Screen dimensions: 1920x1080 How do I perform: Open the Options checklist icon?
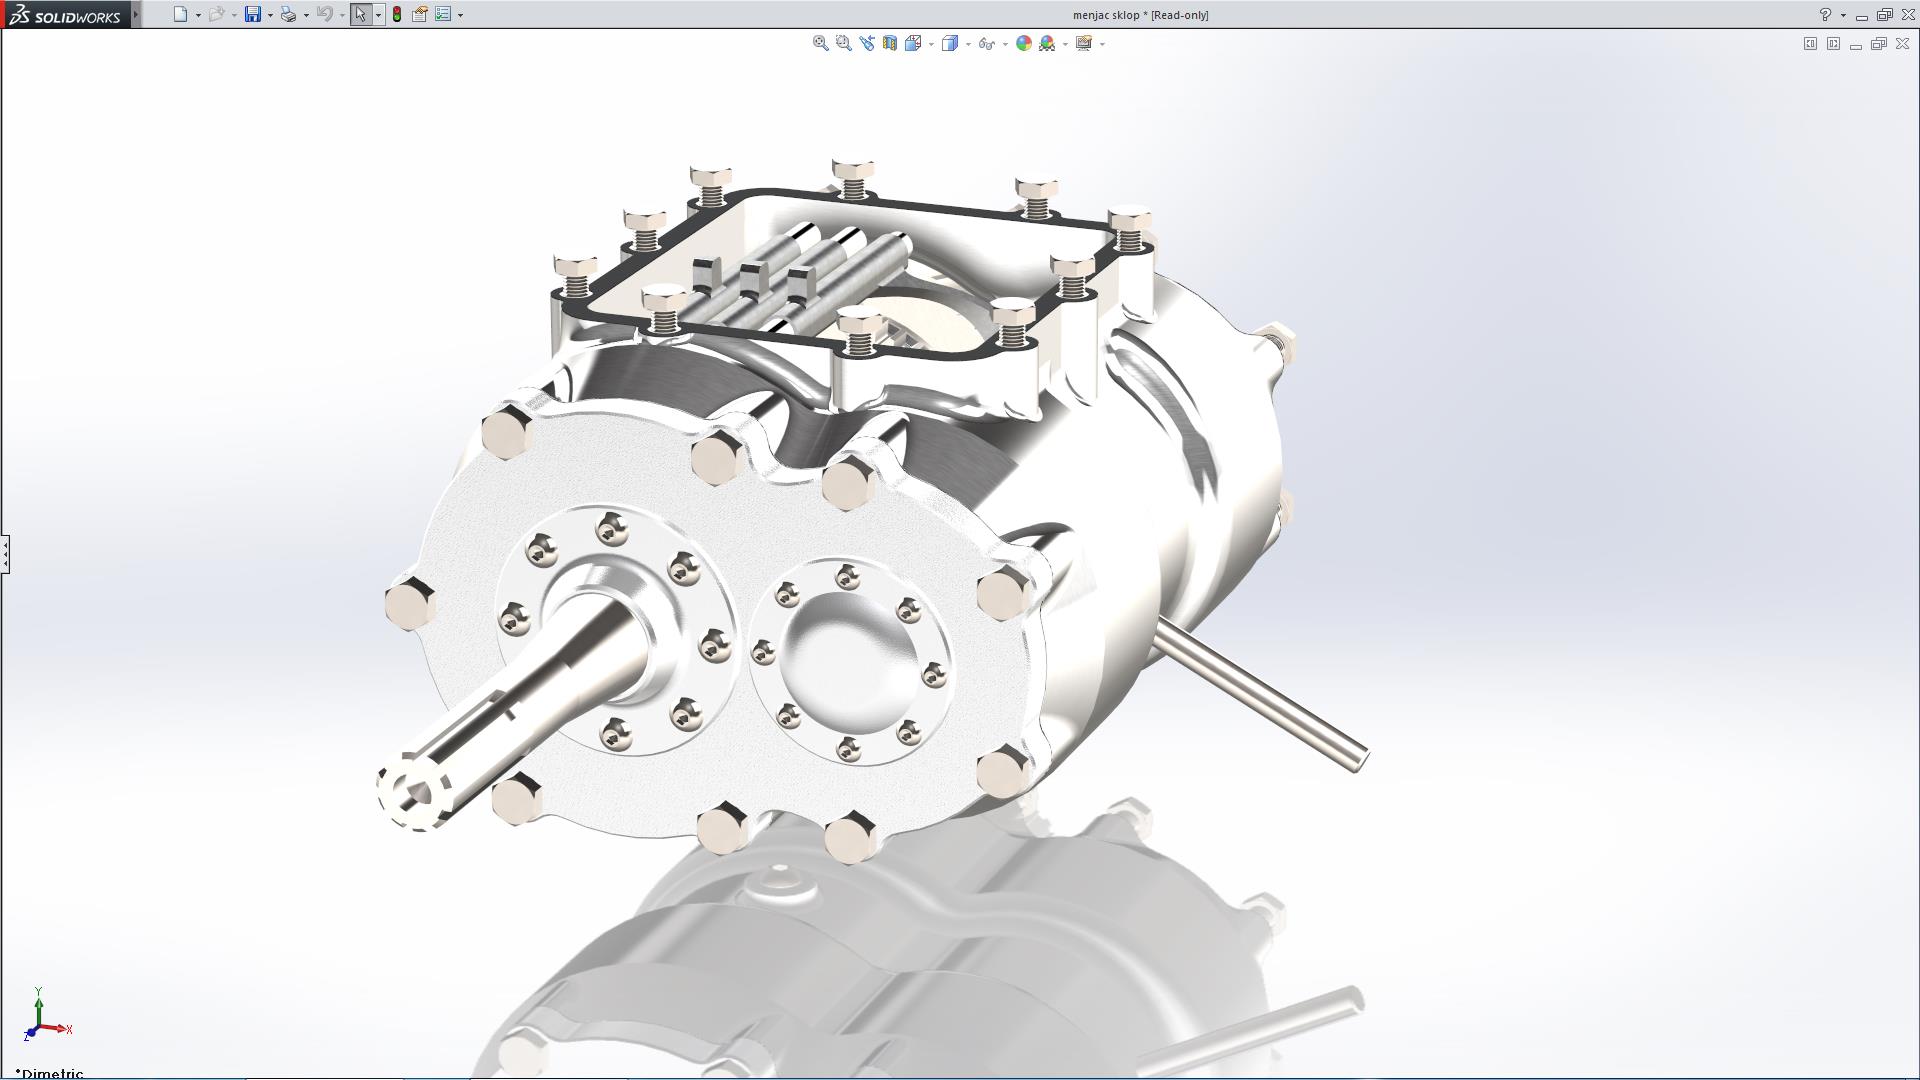tap(443, 14)
